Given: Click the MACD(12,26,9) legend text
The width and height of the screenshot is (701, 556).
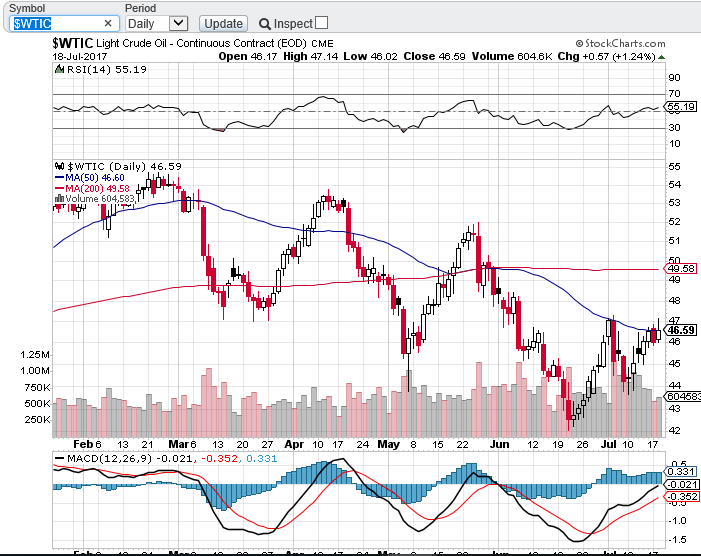Looking at the screenshot, I should point(110,459).
